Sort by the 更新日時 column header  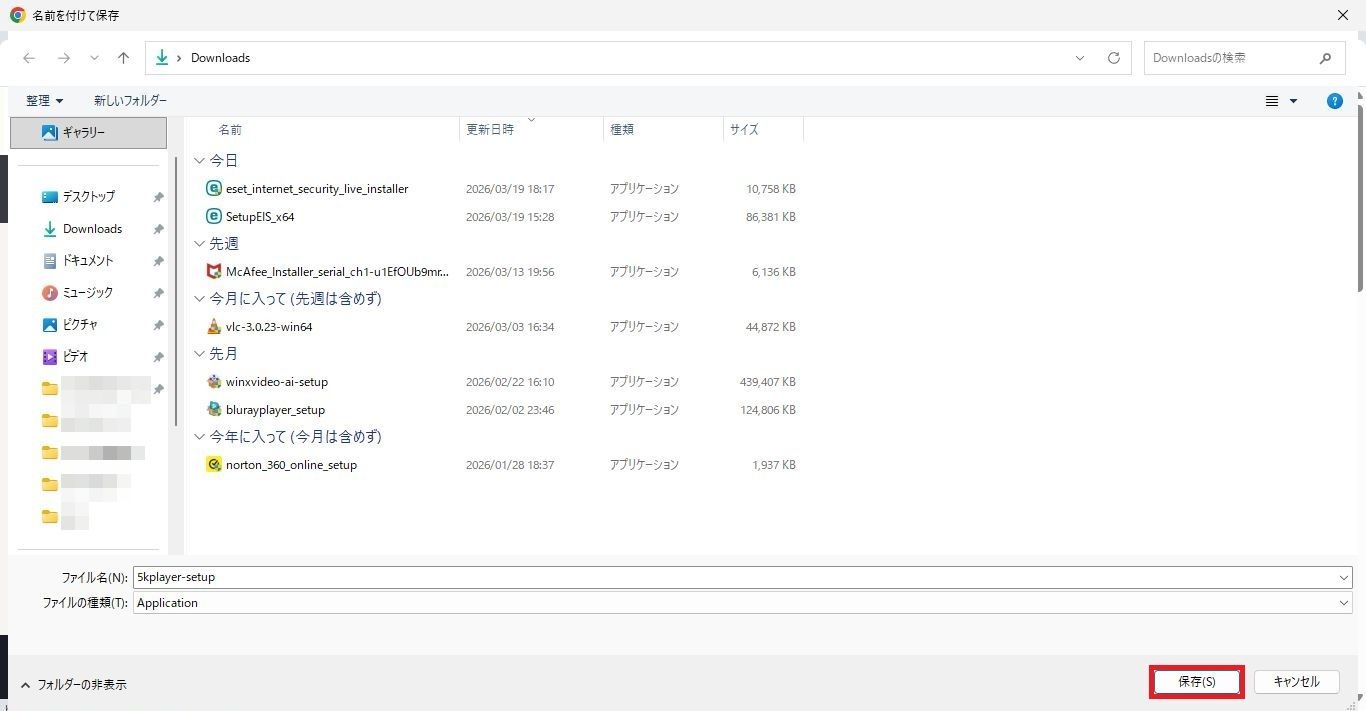coord(490,130)
